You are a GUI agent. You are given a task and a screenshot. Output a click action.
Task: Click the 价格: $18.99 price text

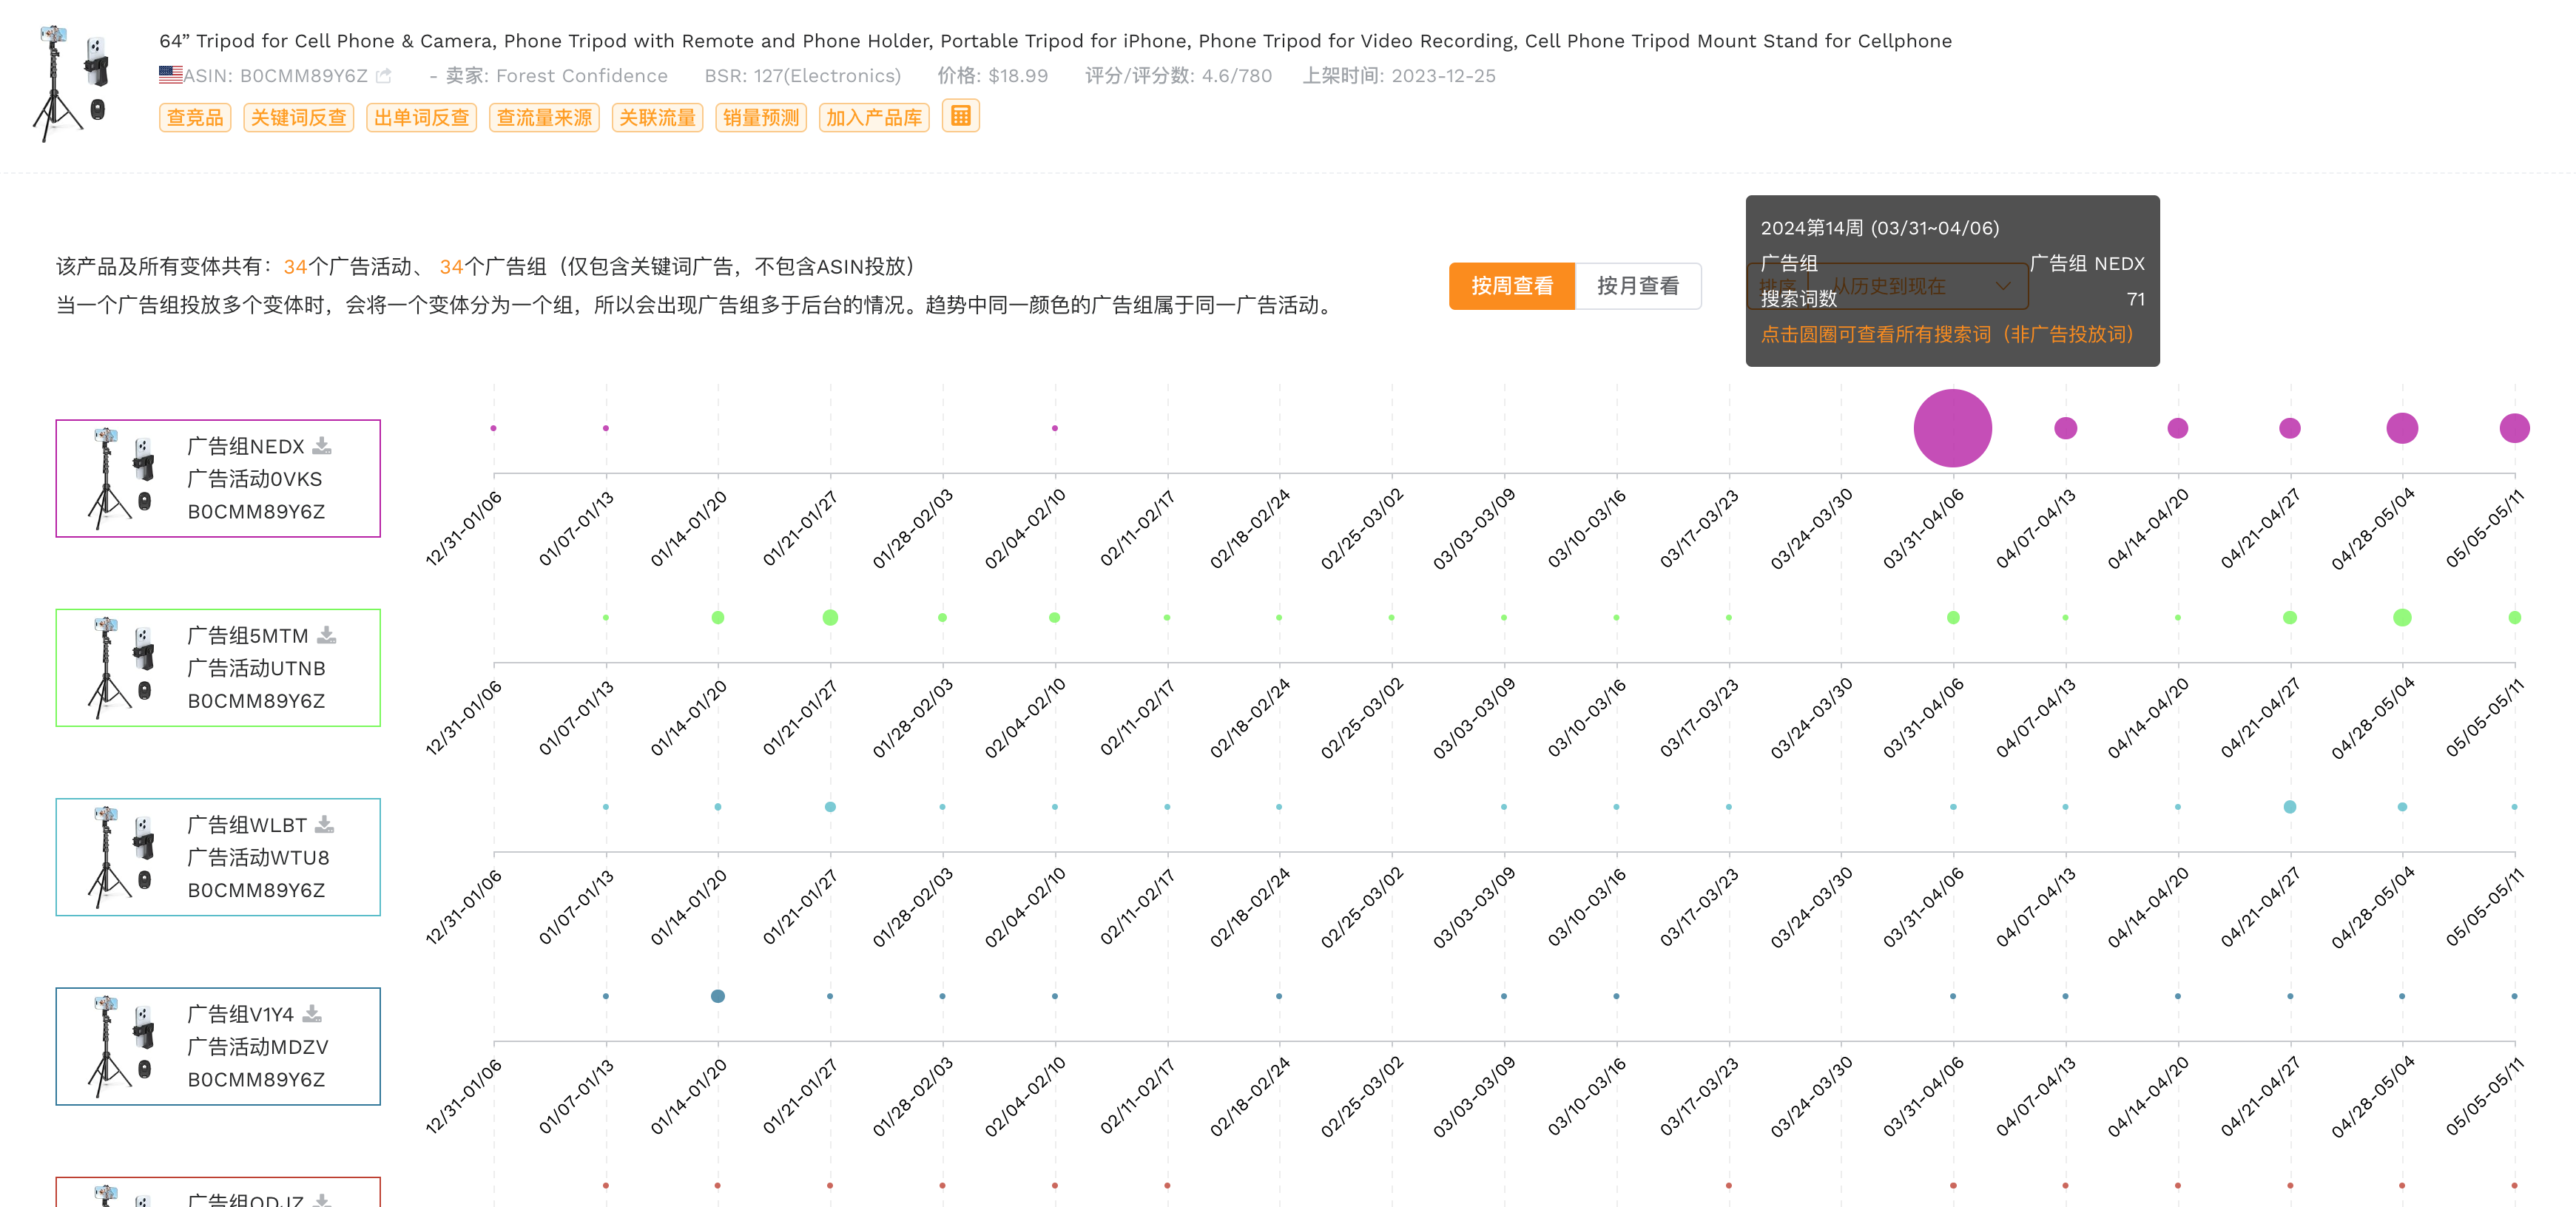click(992, 76)
